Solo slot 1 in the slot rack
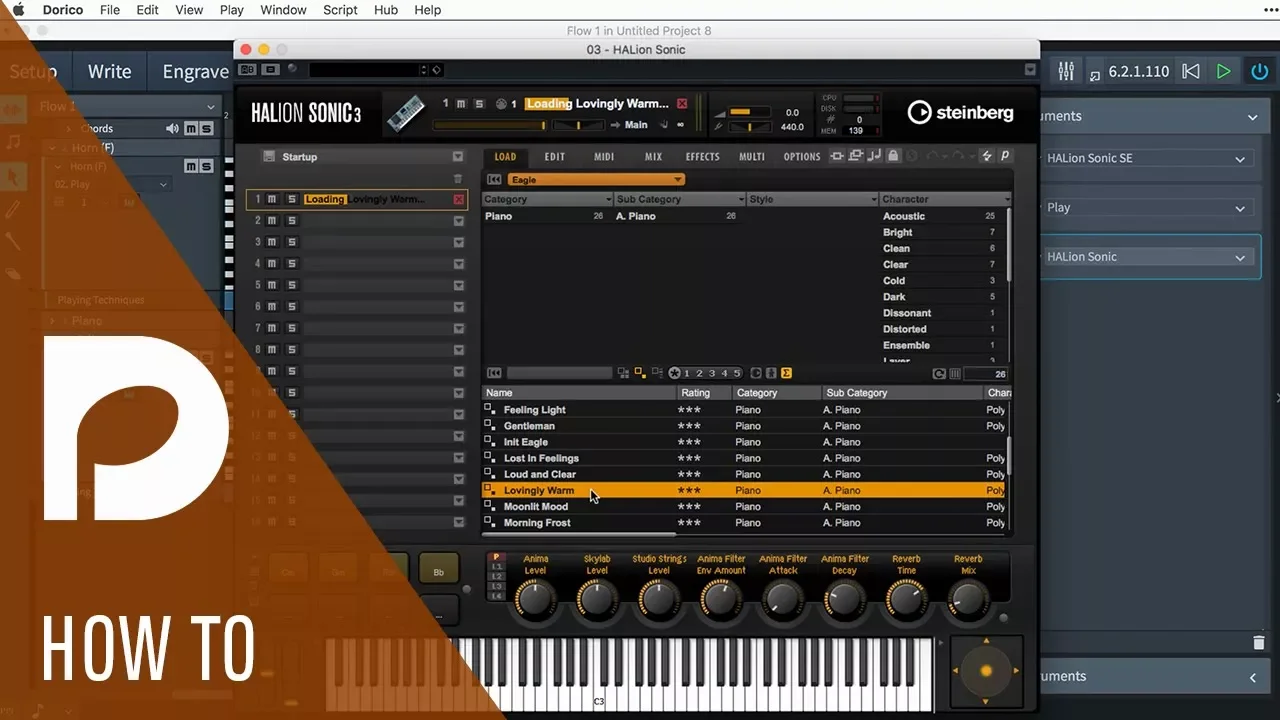This screenshot has width=1280, height=720. [x=291, y=200]
